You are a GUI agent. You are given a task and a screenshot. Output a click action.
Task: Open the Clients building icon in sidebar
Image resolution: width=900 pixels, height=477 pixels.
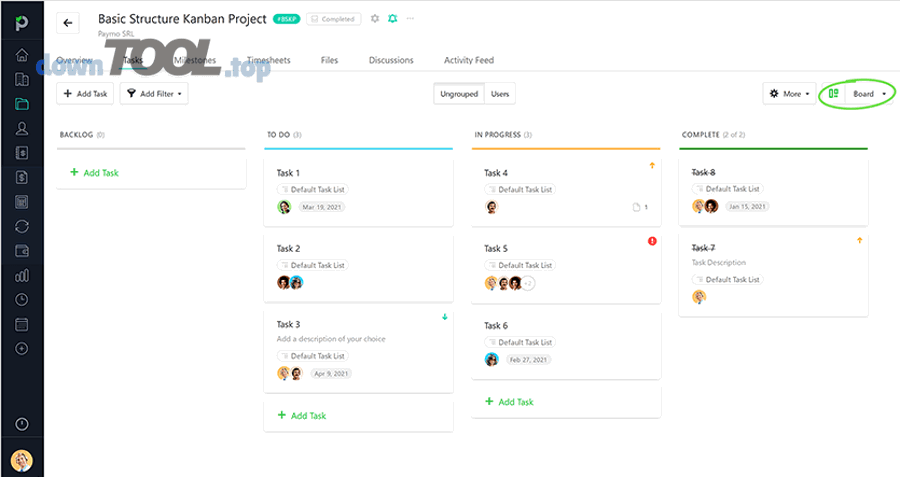(22, 79)
